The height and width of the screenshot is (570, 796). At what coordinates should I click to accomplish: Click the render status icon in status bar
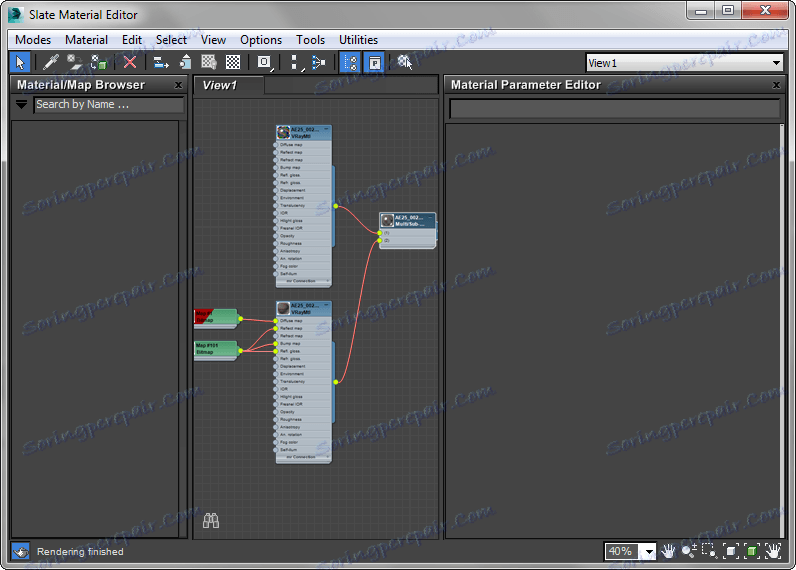point(21,552)
